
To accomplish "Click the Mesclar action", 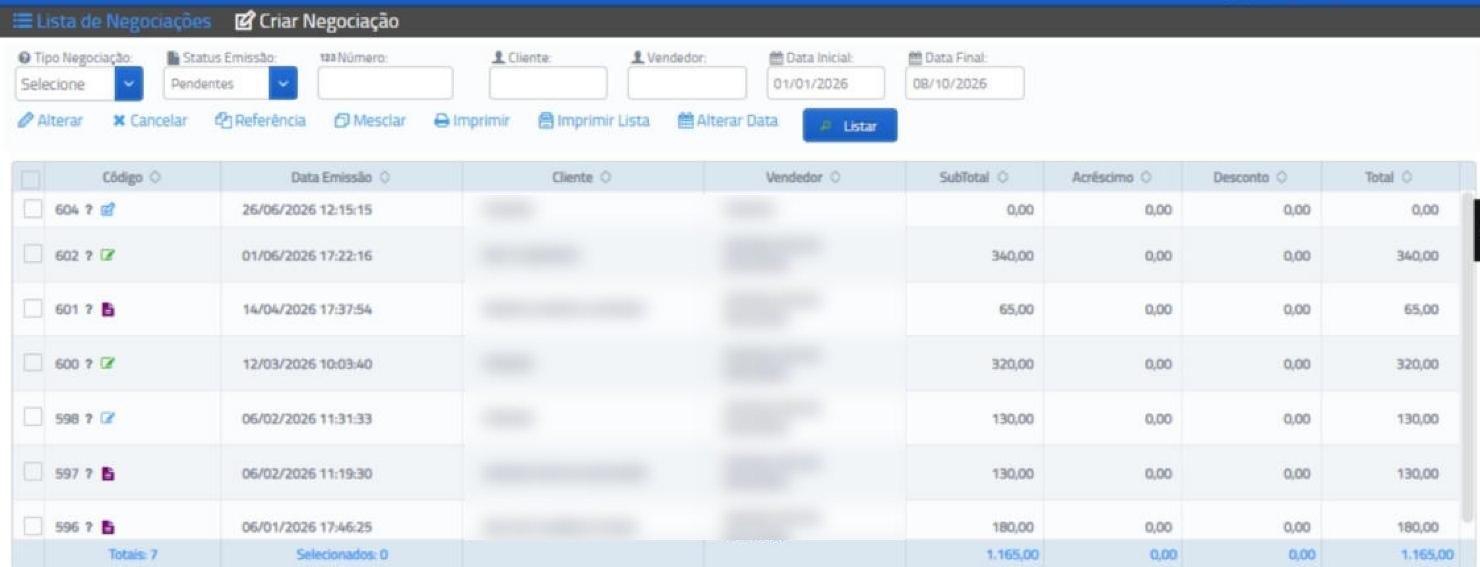I will [x=370, y=121].
